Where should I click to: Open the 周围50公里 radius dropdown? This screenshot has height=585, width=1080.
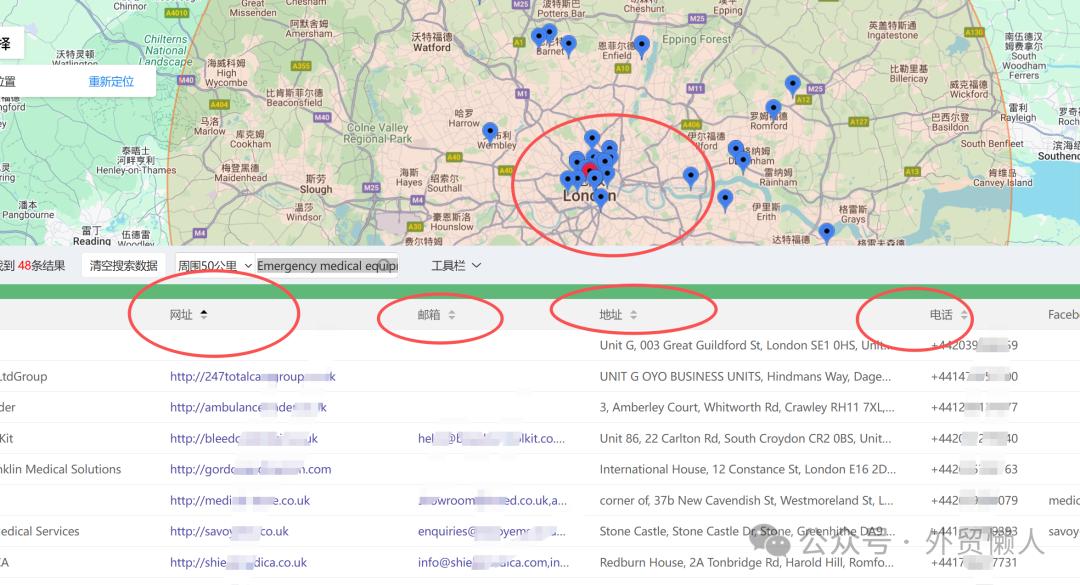click(214, 266)
